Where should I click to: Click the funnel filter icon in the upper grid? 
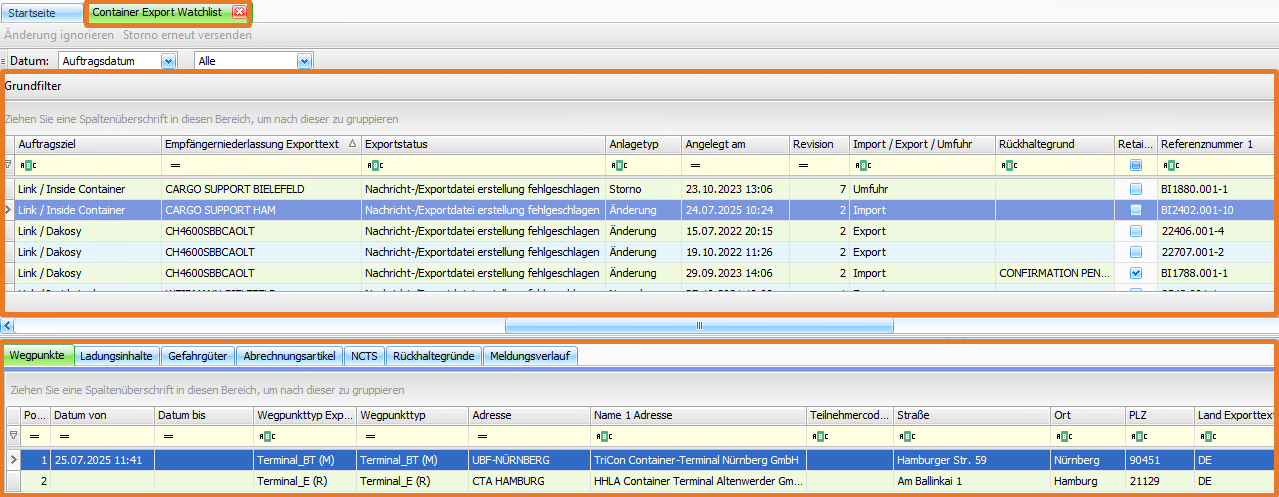pyautogui.click(x=8, y=165)
